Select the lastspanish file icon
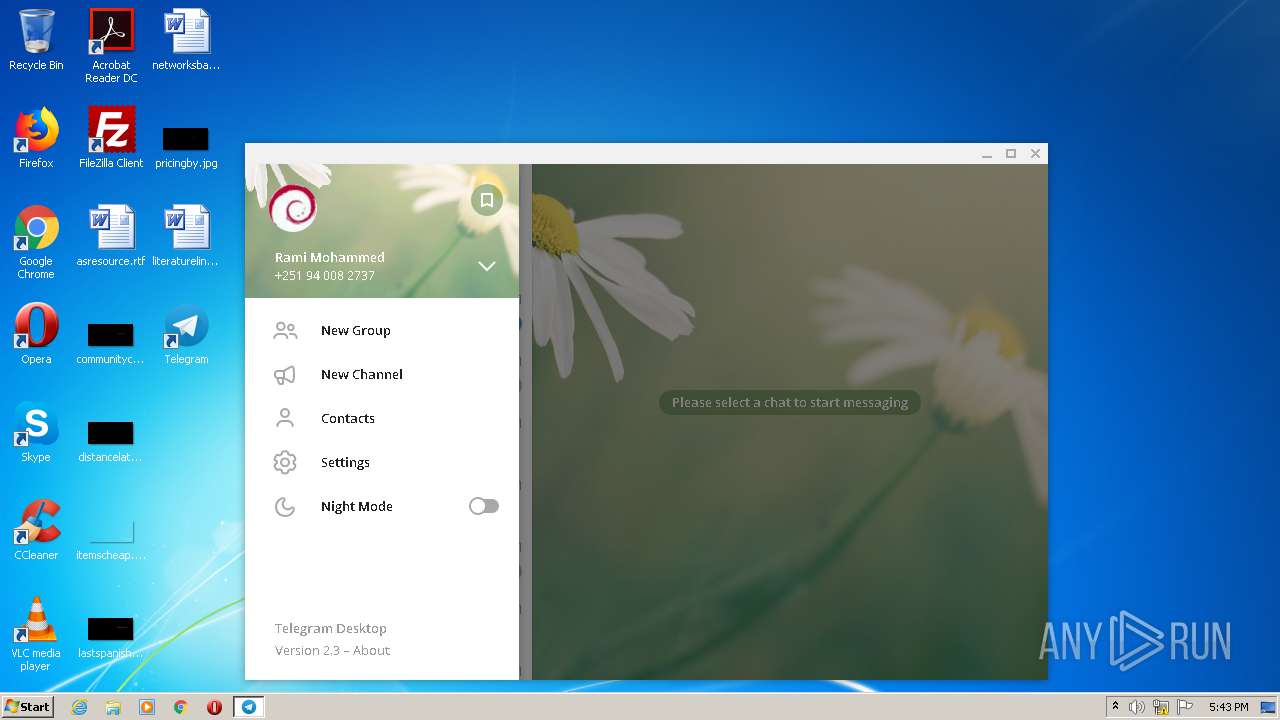The width and height of the screenshot is (1280, 720). [111, 637]
